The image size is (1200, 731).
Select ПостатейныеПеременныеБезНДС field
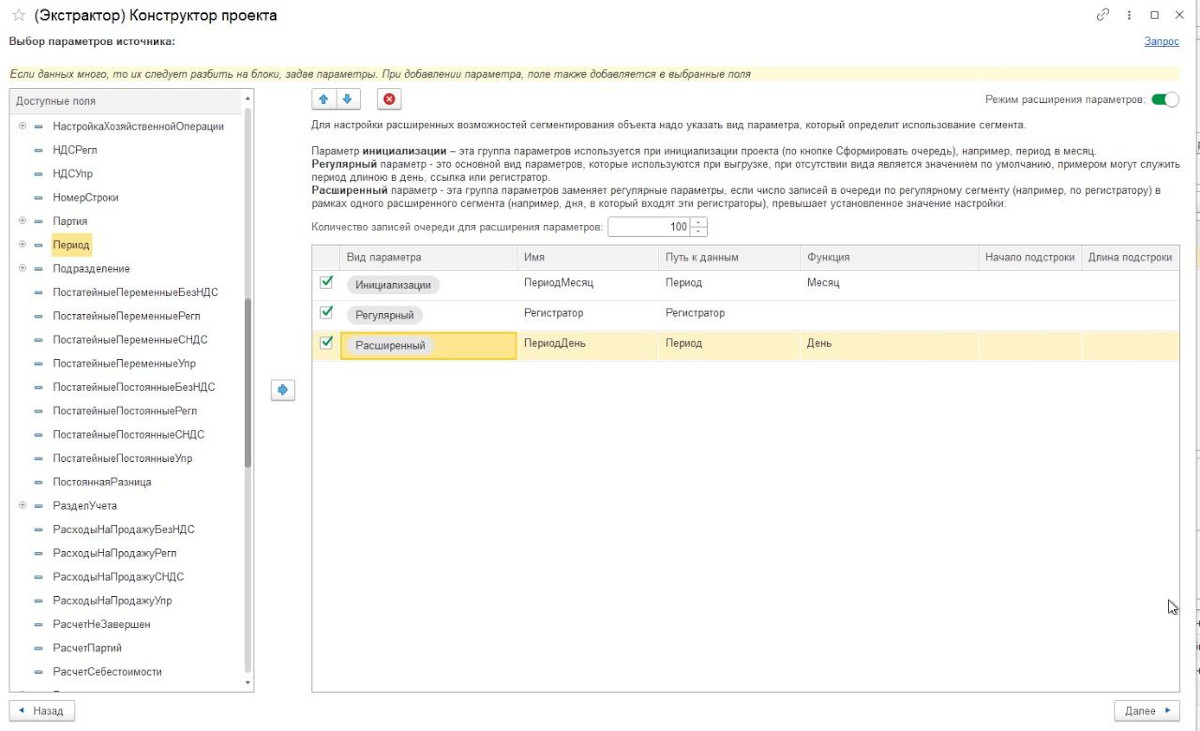[x=135, y=293]
